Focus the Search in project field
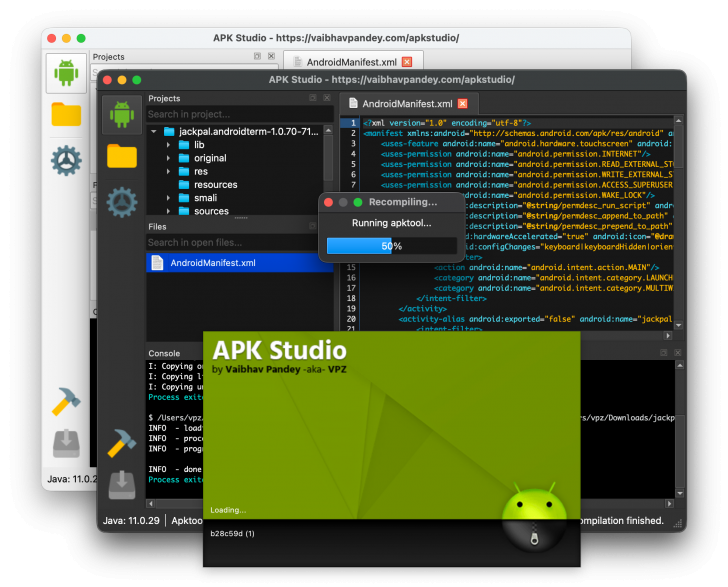 point(240,114)
